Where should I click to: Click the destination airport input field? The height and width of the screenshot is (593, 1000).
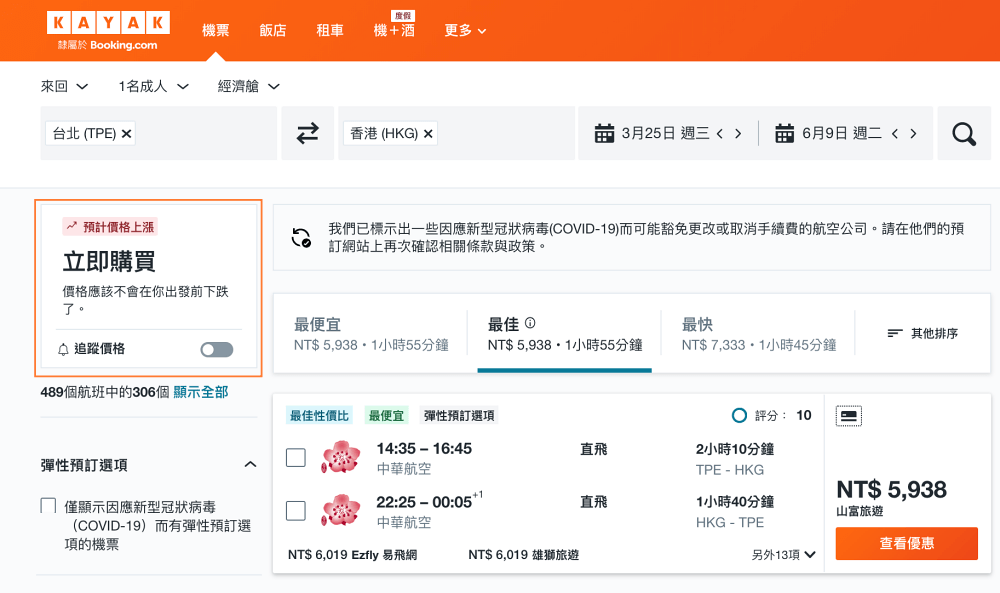pyautogui.click(x=457, y=133)
